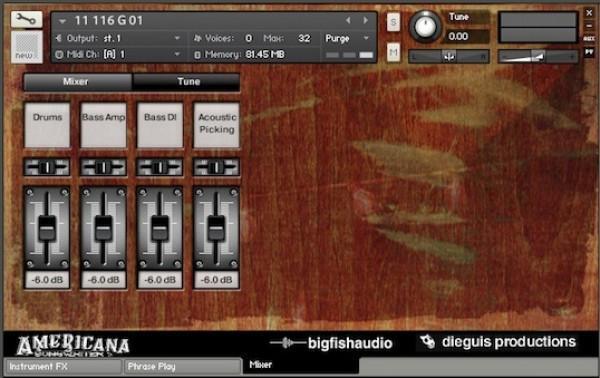Toggle the Mute M button
Viewport: 600px width, 378px height.
tap(393, 52)
